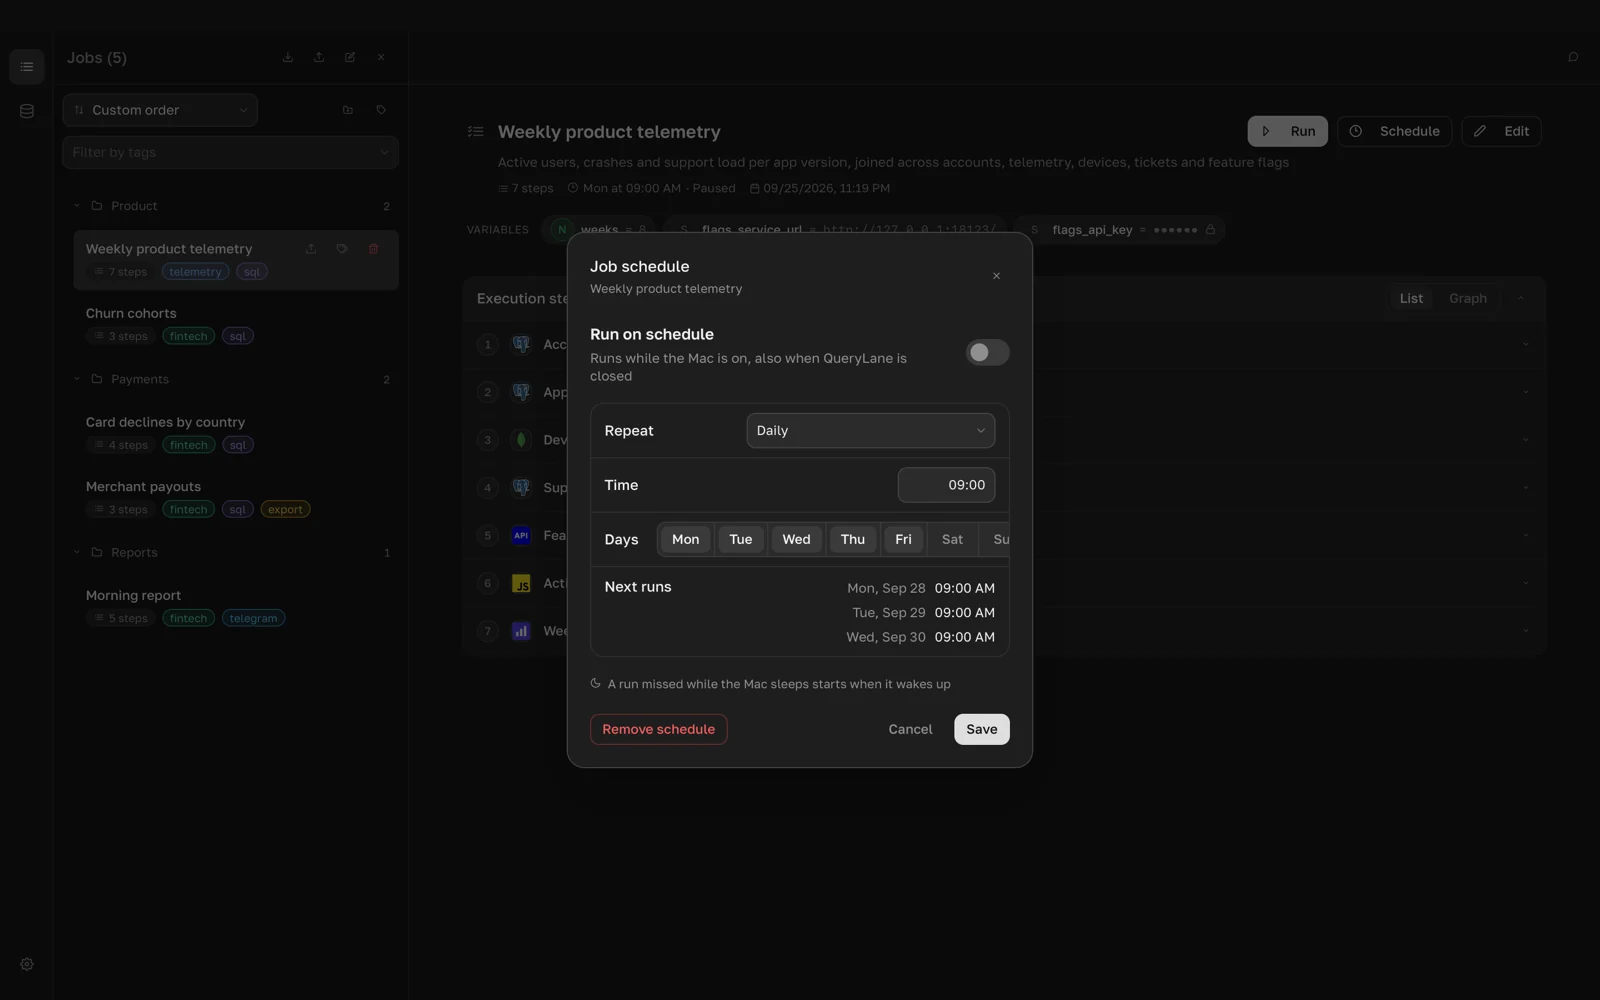The width and height of the screenshot is (1600, 1000).
Task: Delete Weekly product telemetry with trash icon
Action: (x=373, y=249)
